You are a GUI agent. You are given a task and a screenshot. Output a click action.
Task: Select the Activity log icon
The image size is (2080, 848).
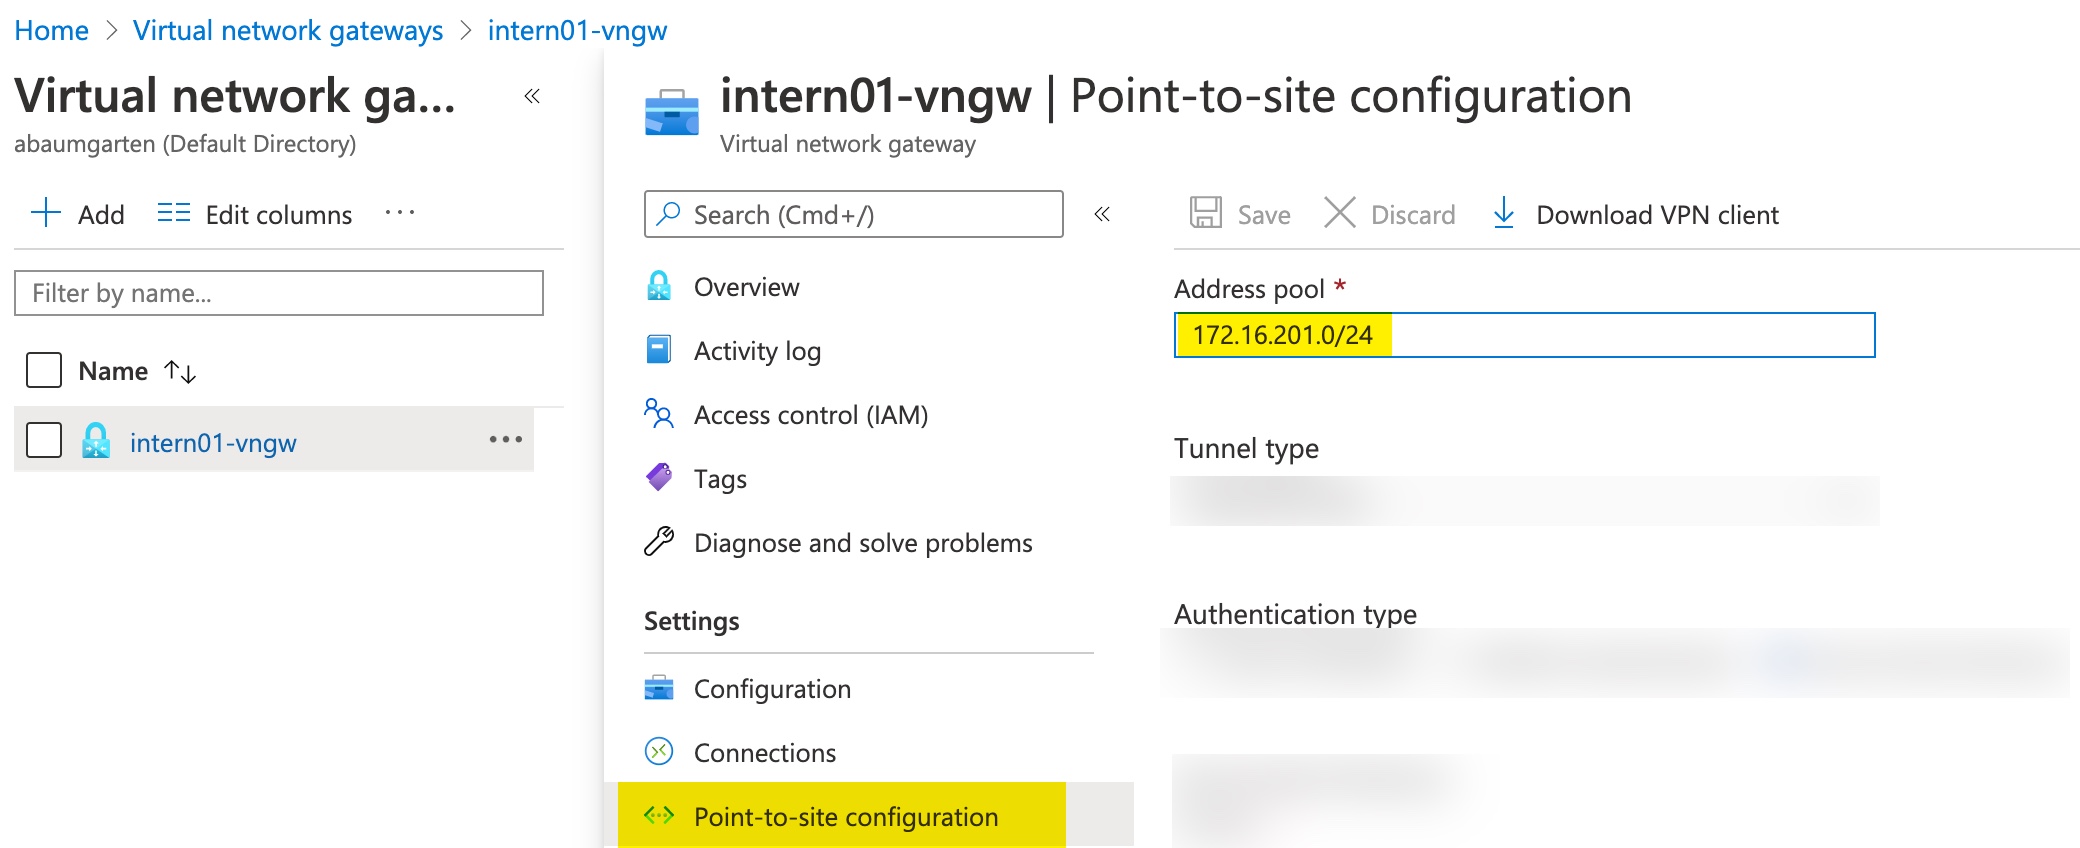click(x=660, y=350)
